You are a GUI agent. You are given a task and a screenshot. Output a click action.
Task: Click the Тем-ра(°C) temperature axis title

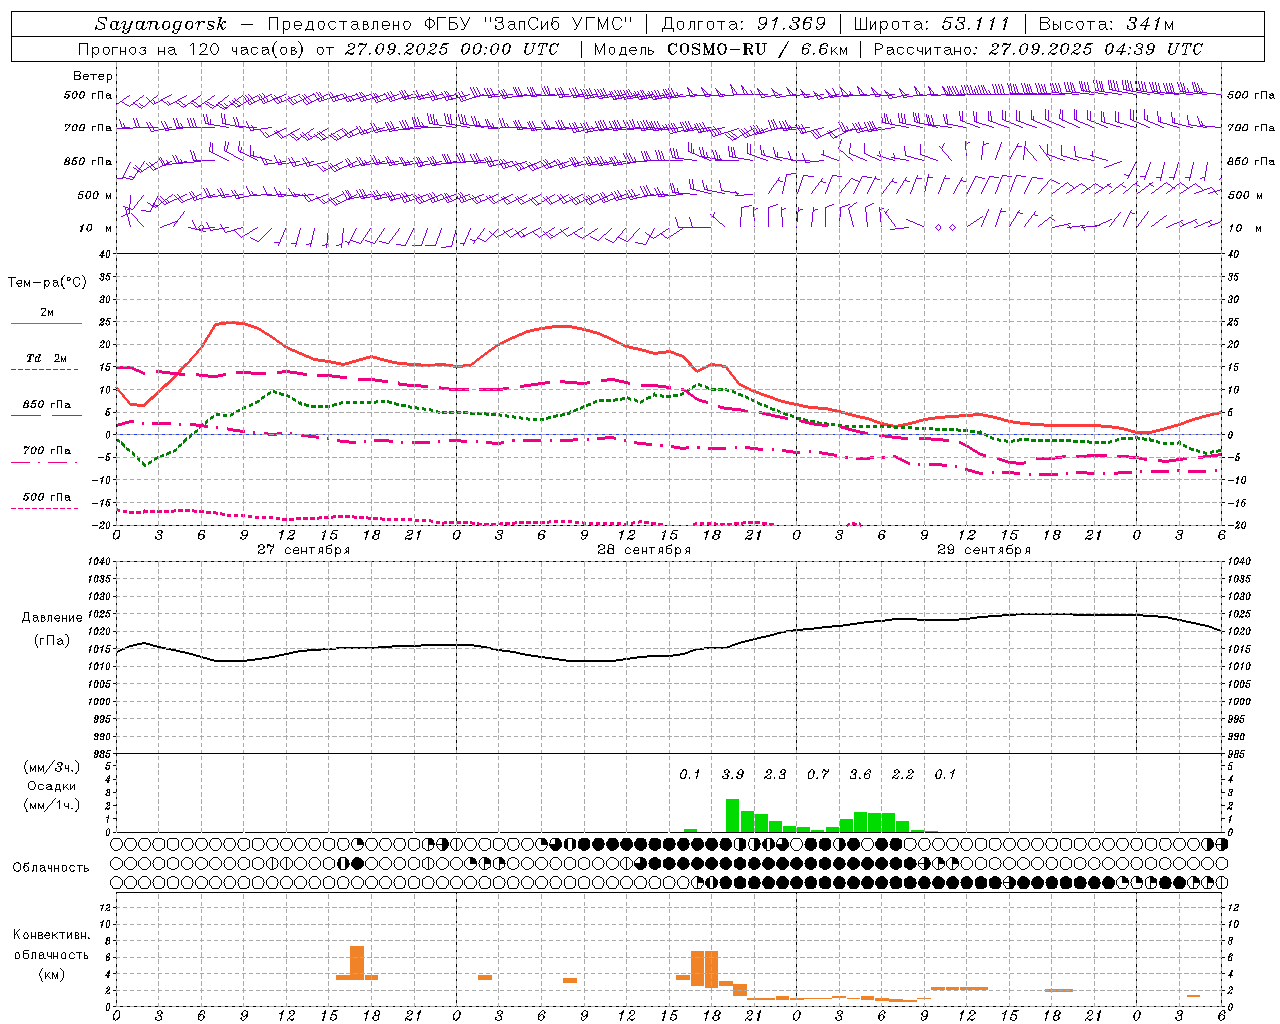coord(47,282)
